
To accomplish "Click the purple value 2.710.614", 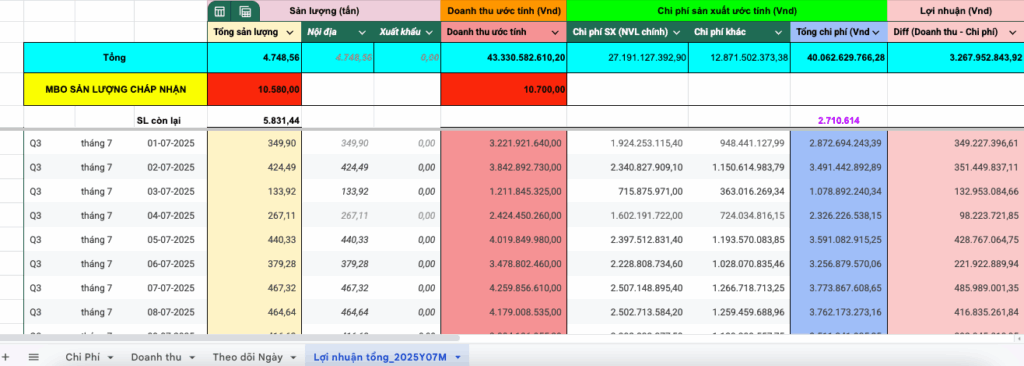I will (x=839, y=120).
